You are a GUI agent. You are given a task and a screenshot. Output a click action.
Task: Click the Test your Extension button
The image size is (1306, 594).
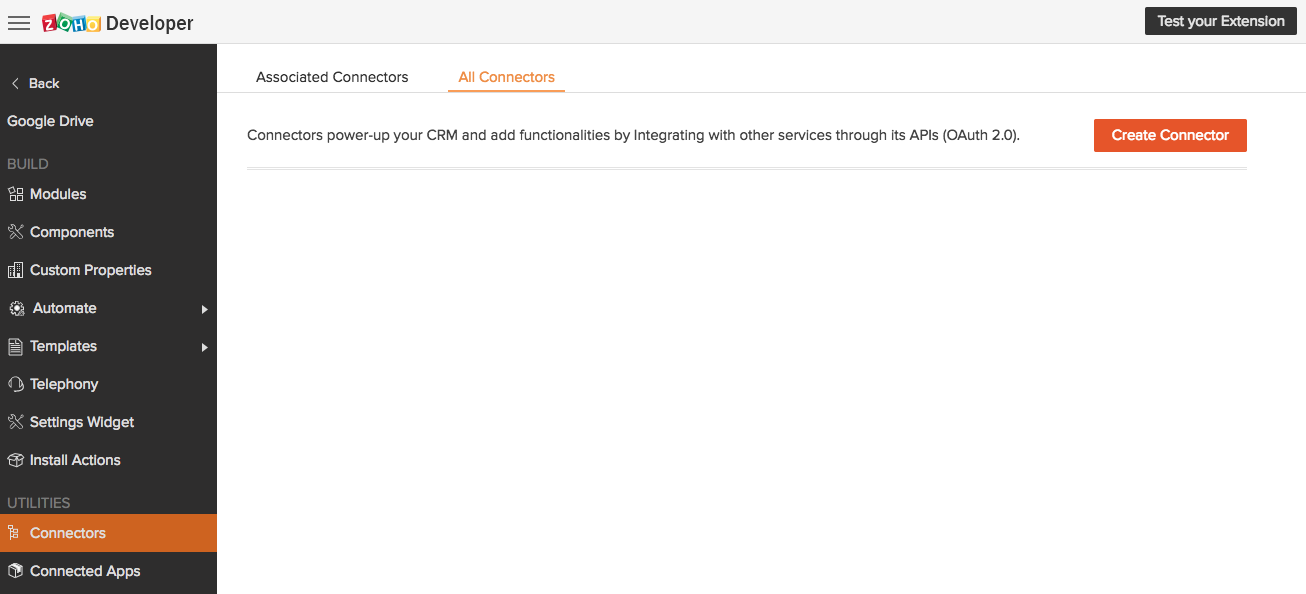(x=1220, y=21)
